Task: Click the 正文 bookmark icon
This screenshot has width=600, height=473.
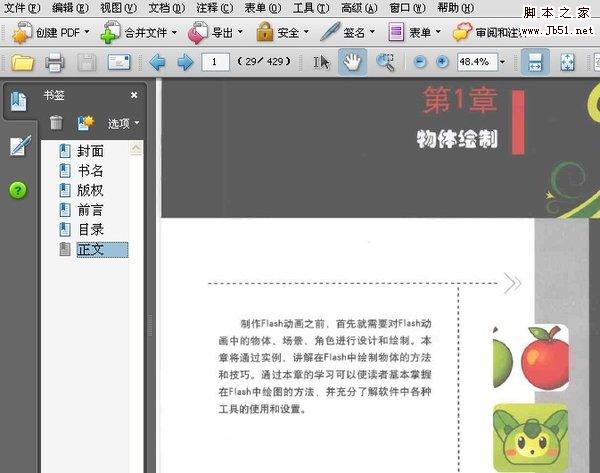Action: (x=65, y=250)
